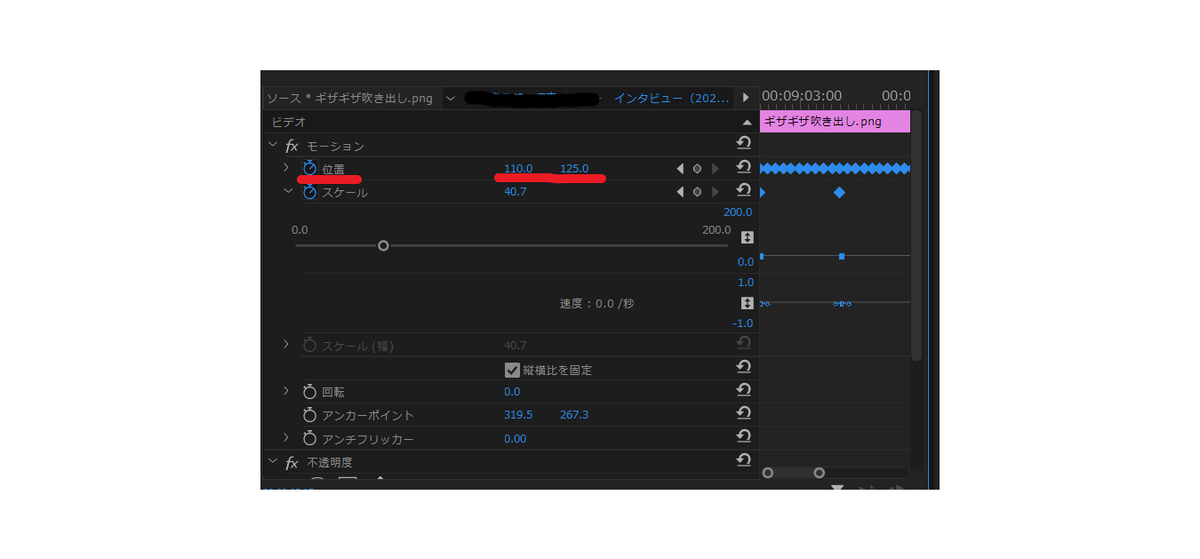Edit the 位置 X value 110.0
Viewport: 1200px width, 559px height.
(x=518, y=168)
